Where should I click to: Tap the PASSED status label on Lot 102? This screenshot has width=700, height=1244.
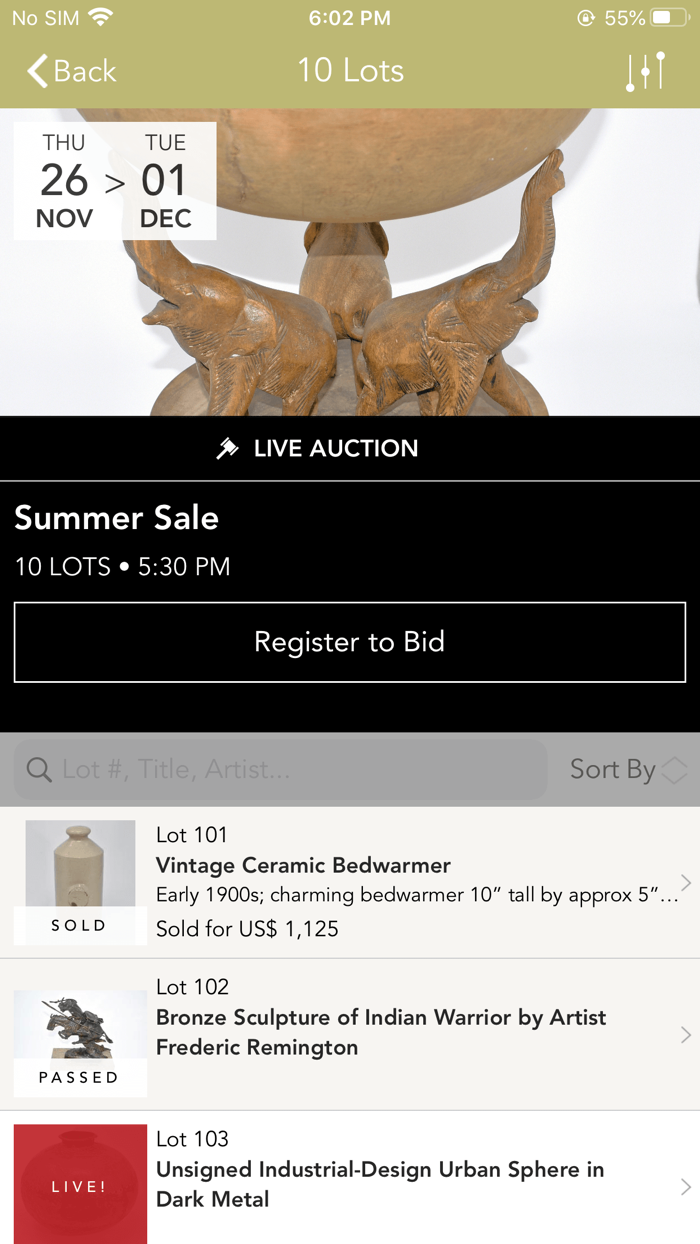coord(80,1078)
